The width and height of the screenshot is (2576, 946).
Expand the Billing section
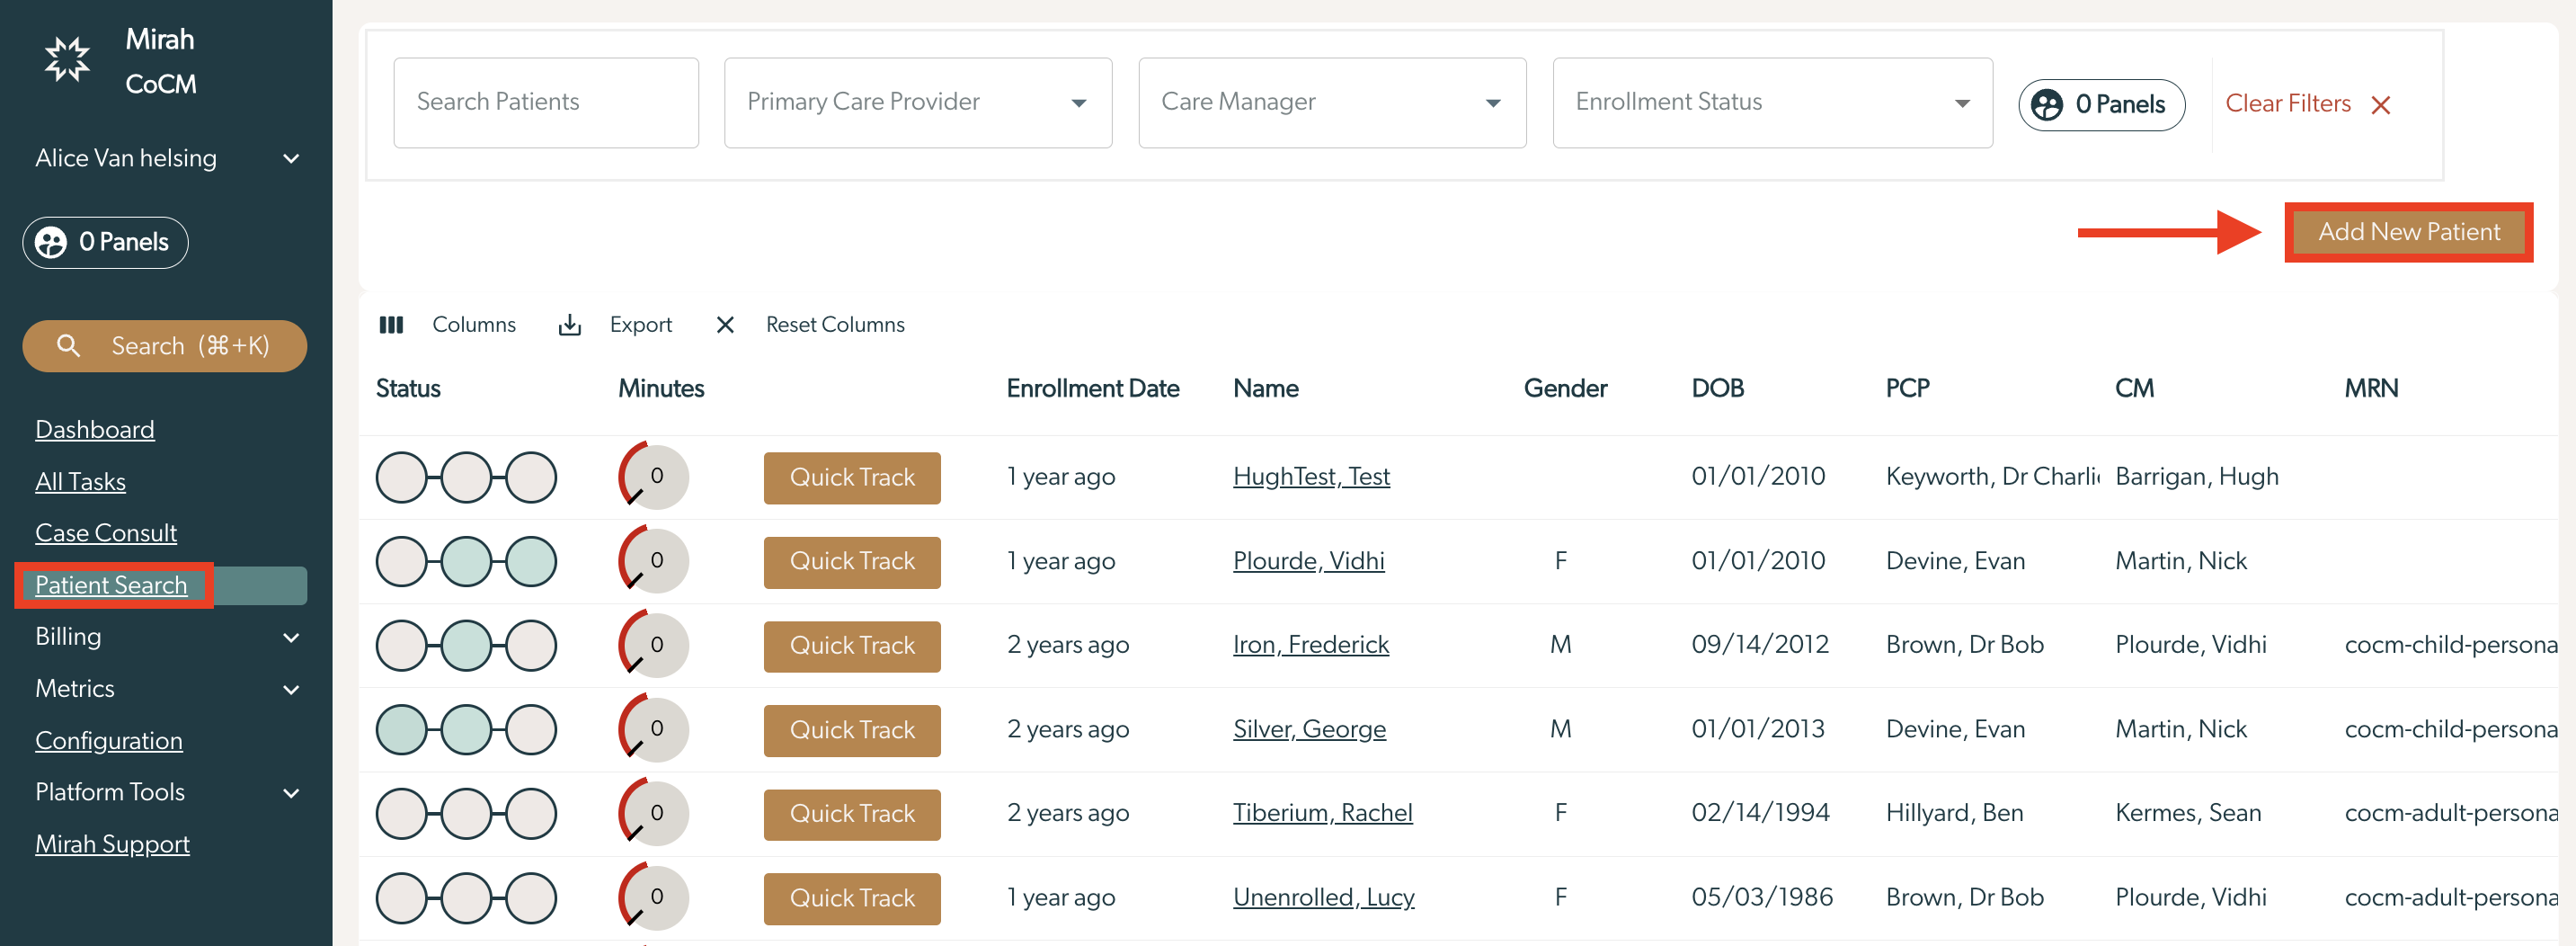(166, 637)
